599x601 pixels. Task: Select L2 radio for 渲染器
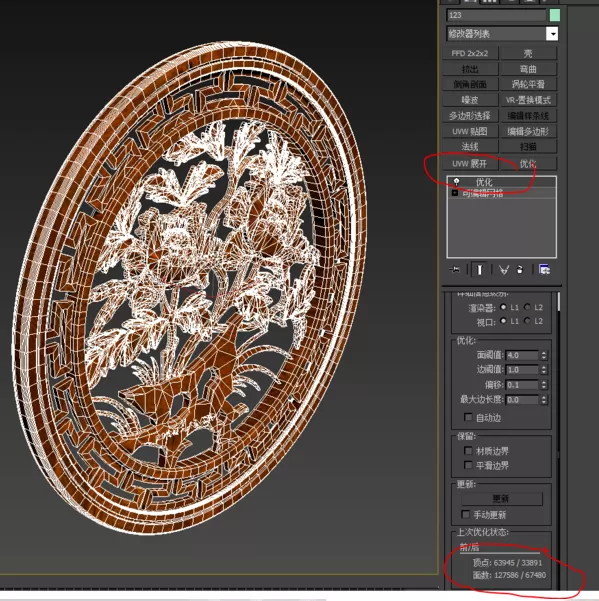click(x=527, y=307)
